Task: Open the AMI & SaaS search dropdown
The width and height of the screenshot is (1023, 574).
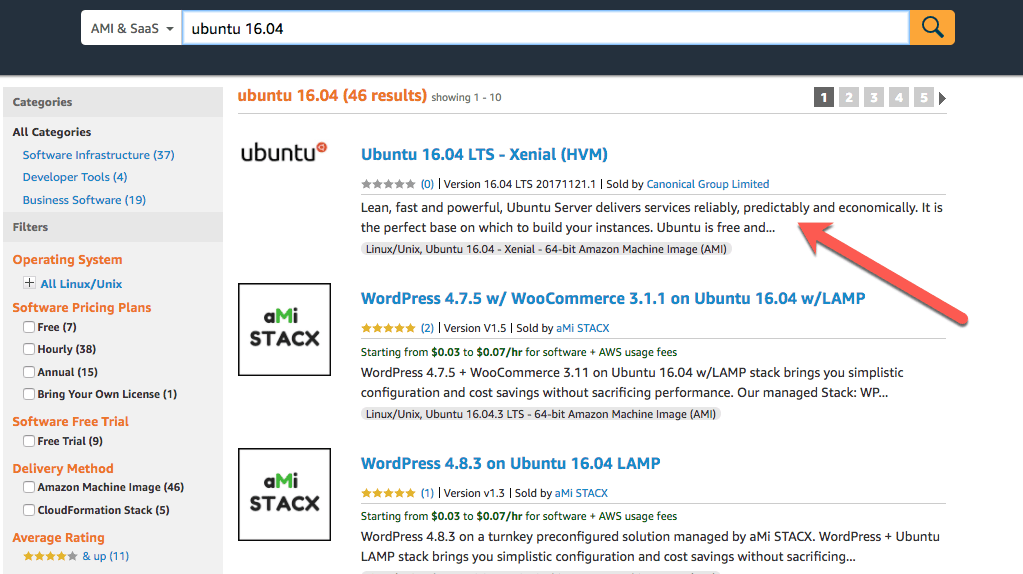Action: 132,28
